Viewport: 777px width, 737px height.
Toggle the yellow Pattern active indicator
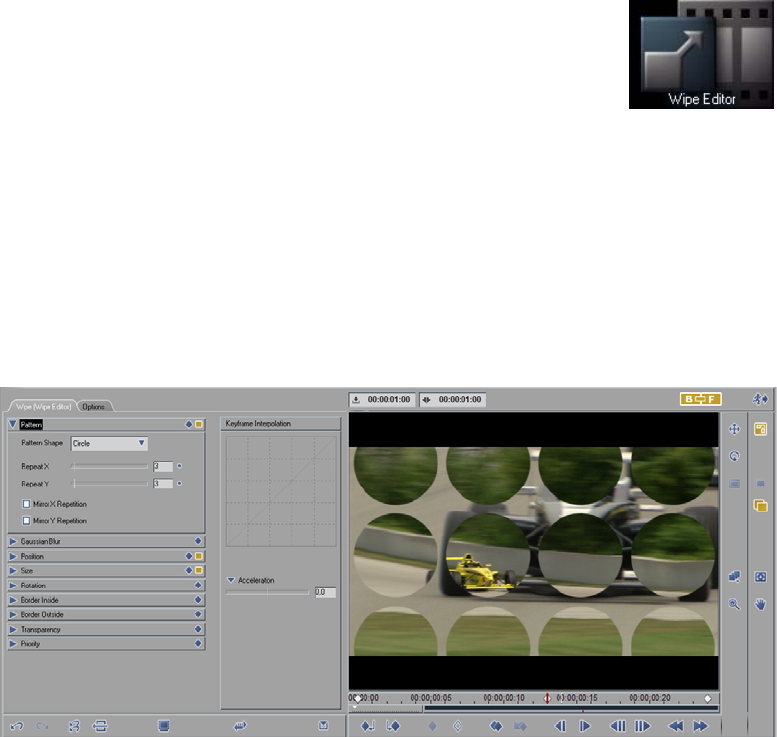[x=199, y=424]
